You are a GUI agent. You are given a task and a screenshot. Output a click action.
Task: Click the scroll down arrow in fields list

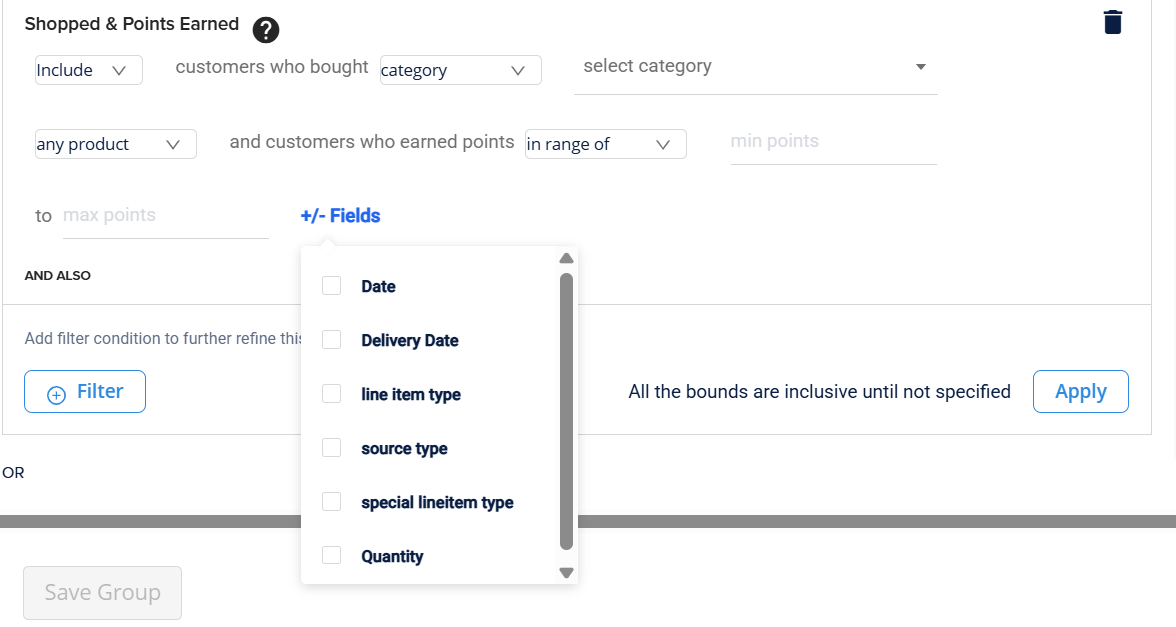click(x=566, y=573)
